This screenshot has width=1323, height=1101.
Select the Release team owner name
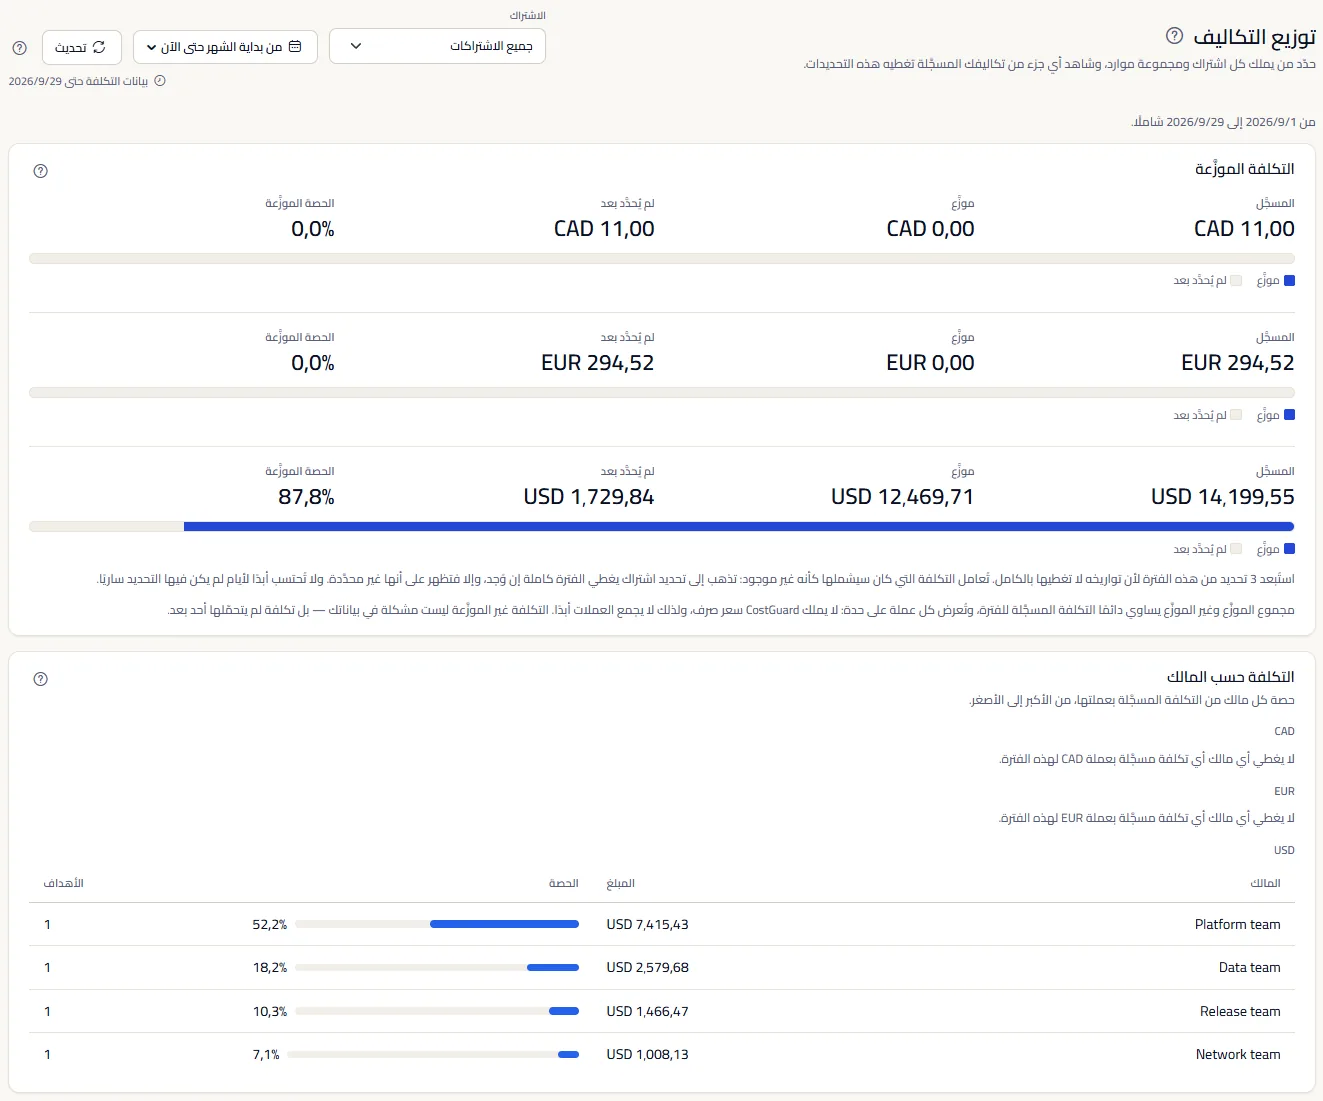pyautogui.click(x=1241, y=1012)
